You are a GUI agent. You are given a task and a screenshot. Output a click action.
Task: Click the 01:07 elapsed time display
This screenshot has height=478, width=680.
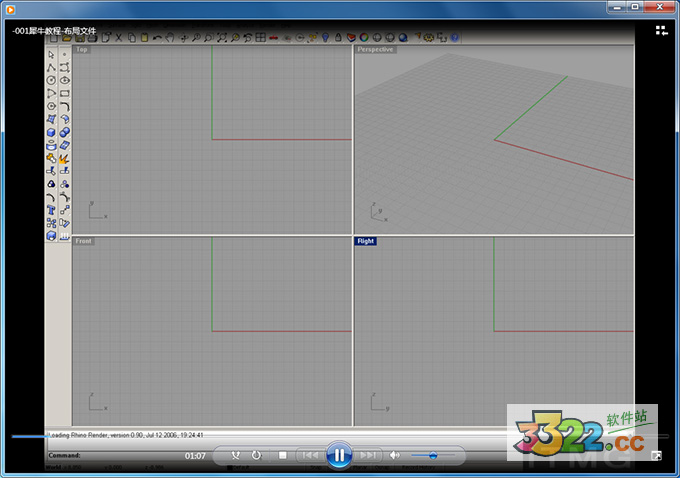(x=195, y=456)
